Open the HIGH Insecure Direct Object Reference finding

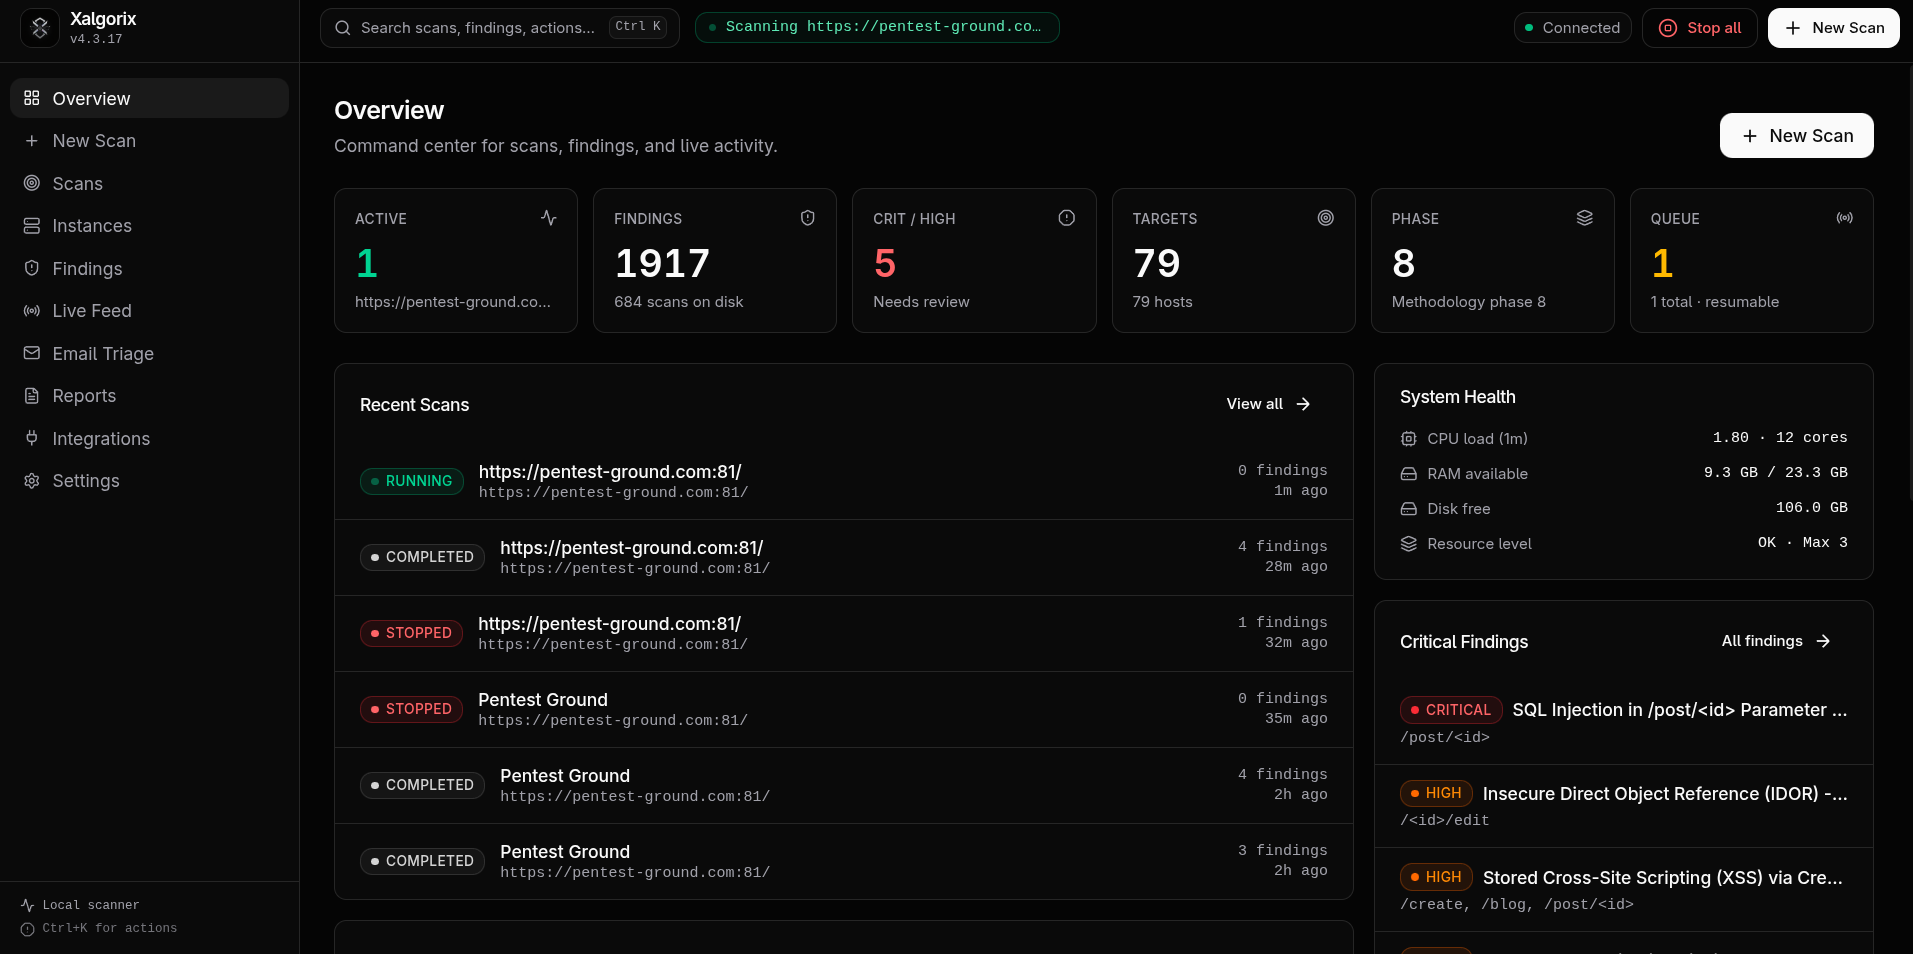[1624, 806]
